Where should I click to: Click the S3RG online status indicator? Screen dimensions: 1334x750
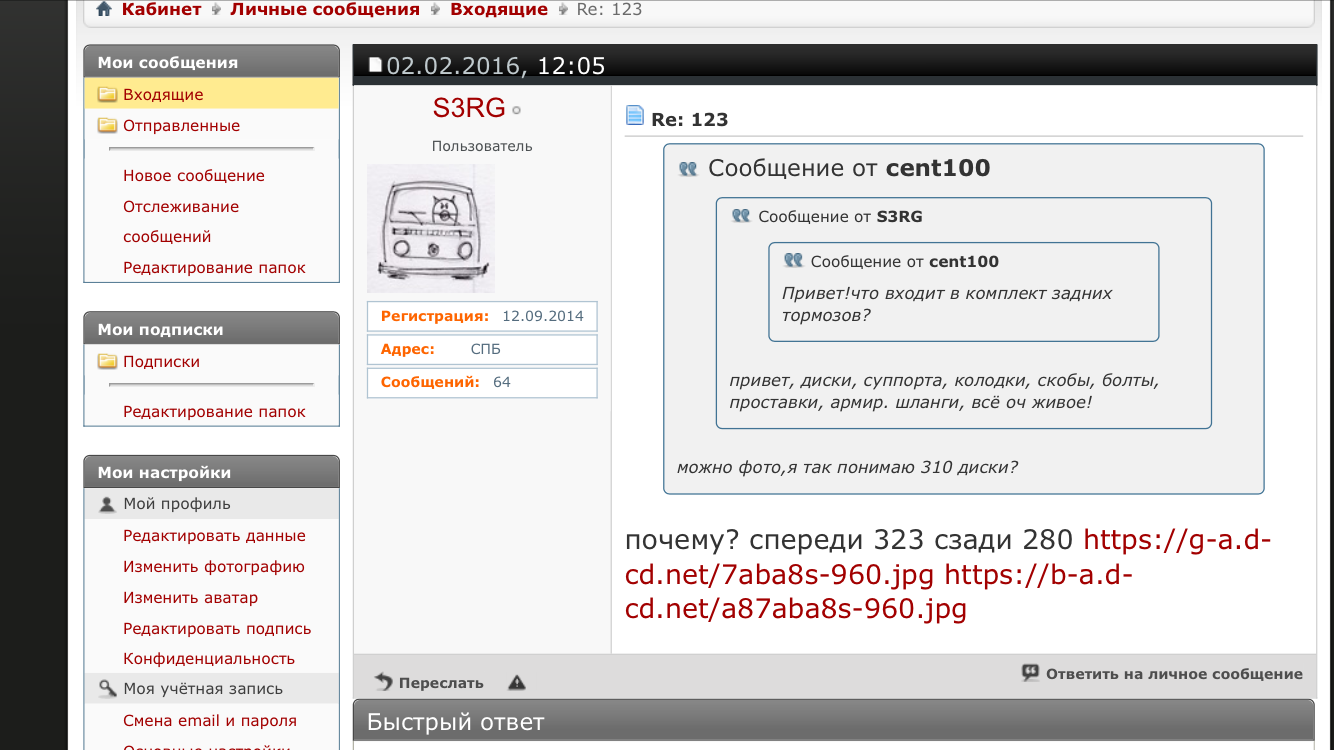click(x=517, y=110)
